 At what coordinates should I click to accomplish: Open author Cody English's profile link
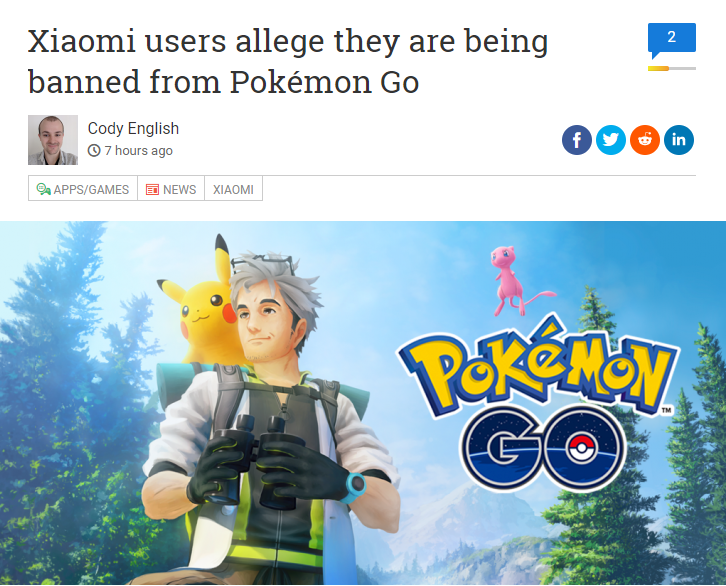(x=133, y=128)
